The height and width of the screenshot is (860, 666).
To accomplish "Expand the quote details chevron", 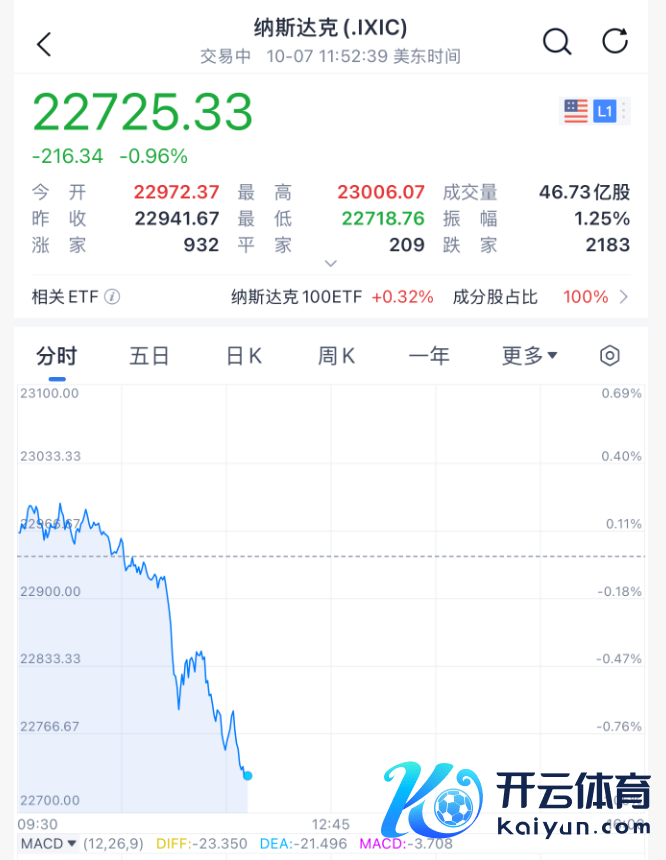I will pos(331,264).
